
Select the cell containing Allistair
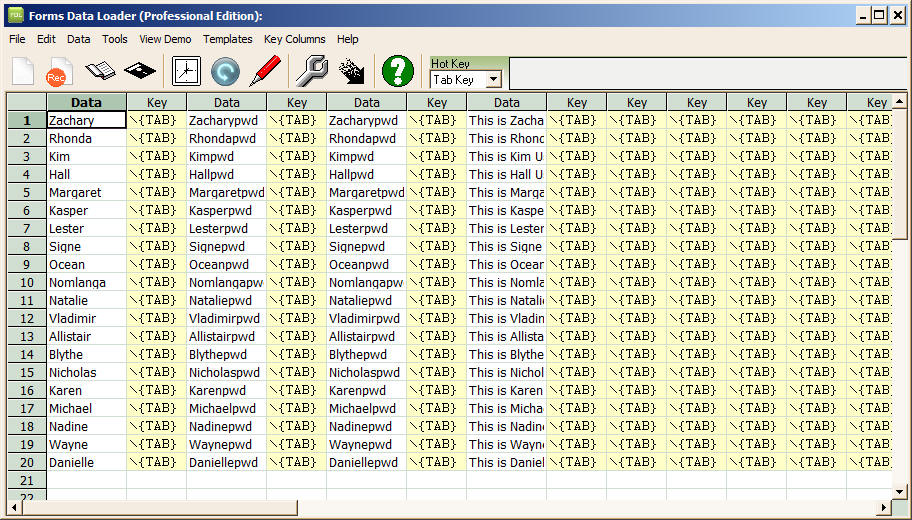pyautogui.click(x=86, y=337)
